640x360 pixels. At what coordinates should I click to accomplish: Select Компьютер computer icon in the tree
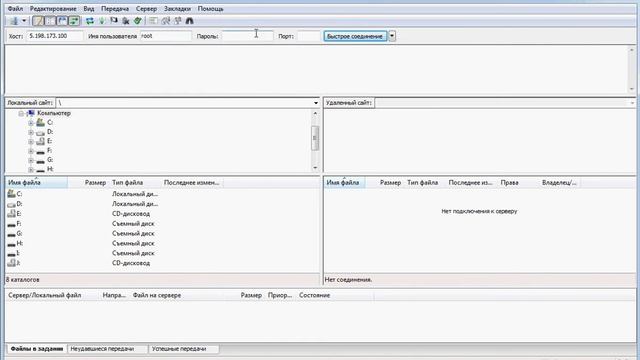point(31,113)
